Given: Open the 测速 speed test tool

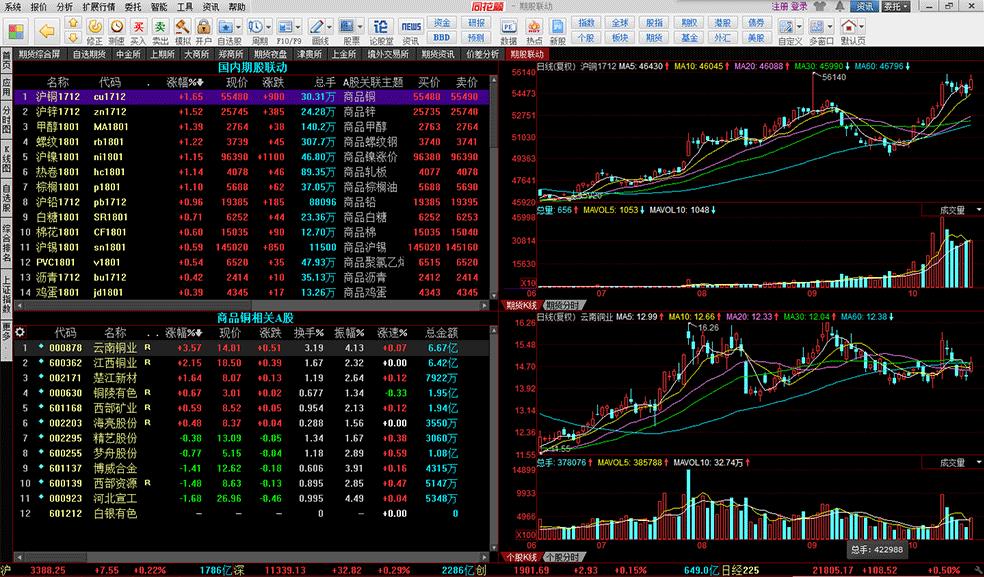Looking at the screenshot, I should tap(117, 31).
